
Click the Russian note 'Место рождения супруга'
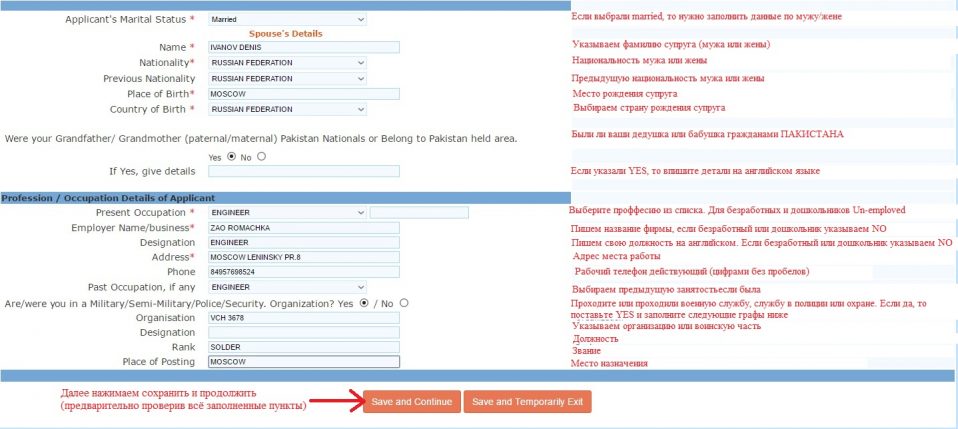tap(624, 94)
